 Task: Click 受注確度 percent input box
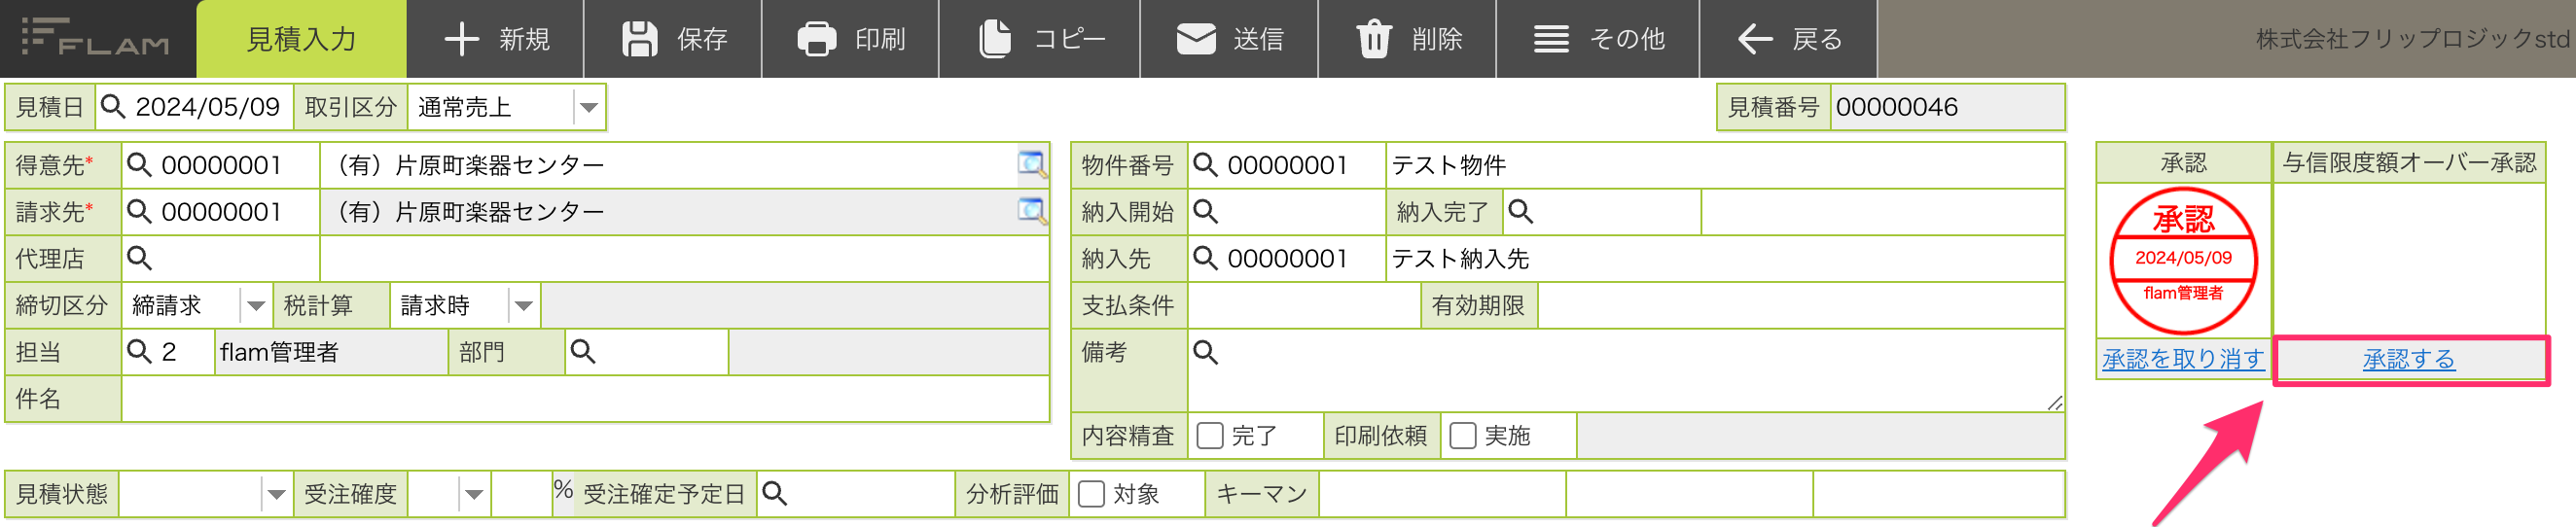(521, 494)
